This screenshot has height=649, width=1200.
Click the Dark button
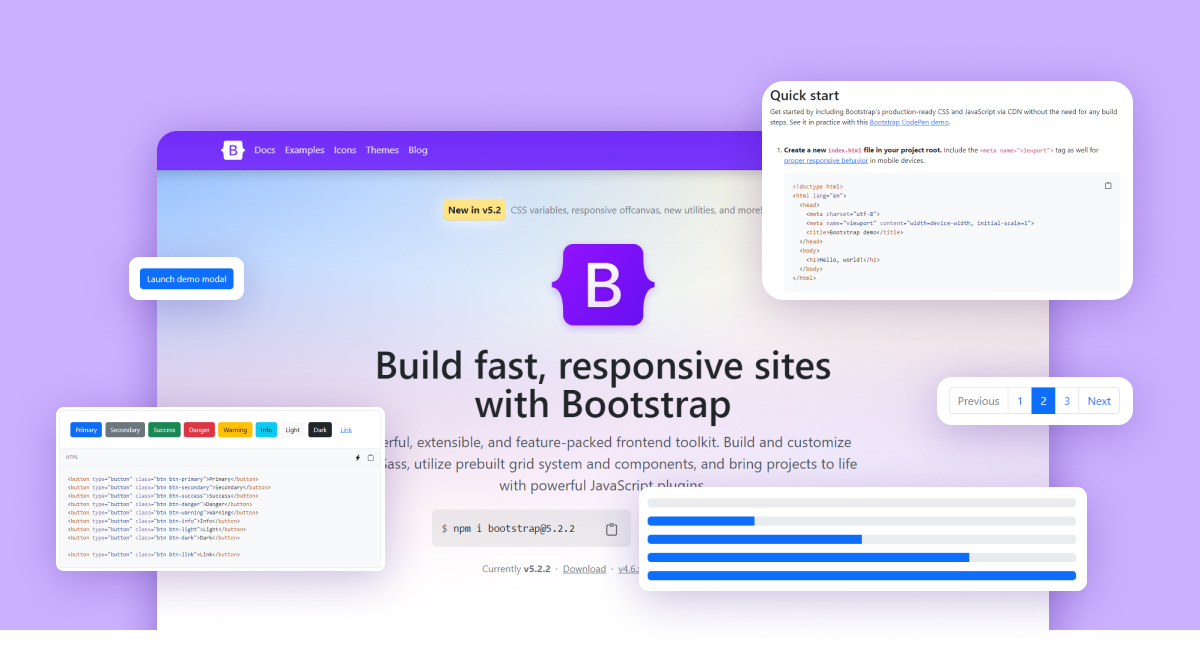pyautogui.click(x=320, y=429)
